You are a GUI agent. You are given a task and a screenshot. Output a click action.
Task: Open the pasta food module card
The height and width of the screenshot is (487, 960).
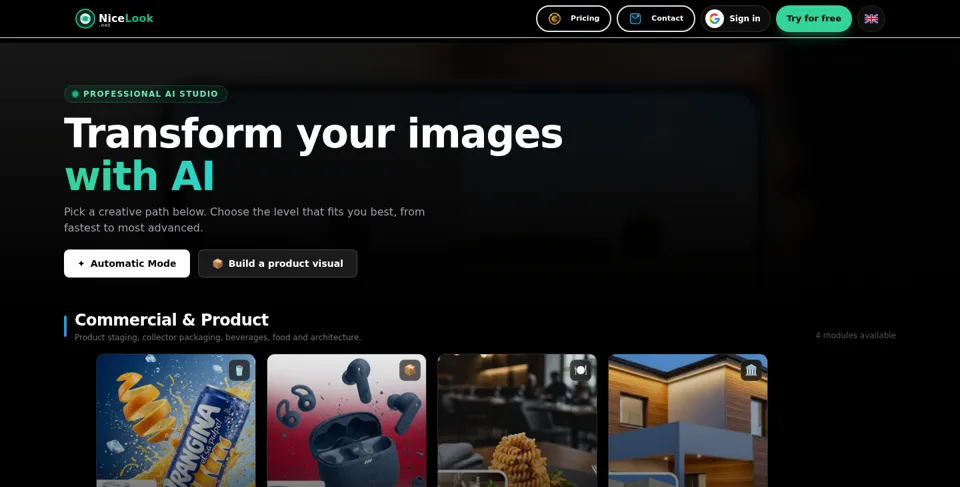tap(517, 420)
